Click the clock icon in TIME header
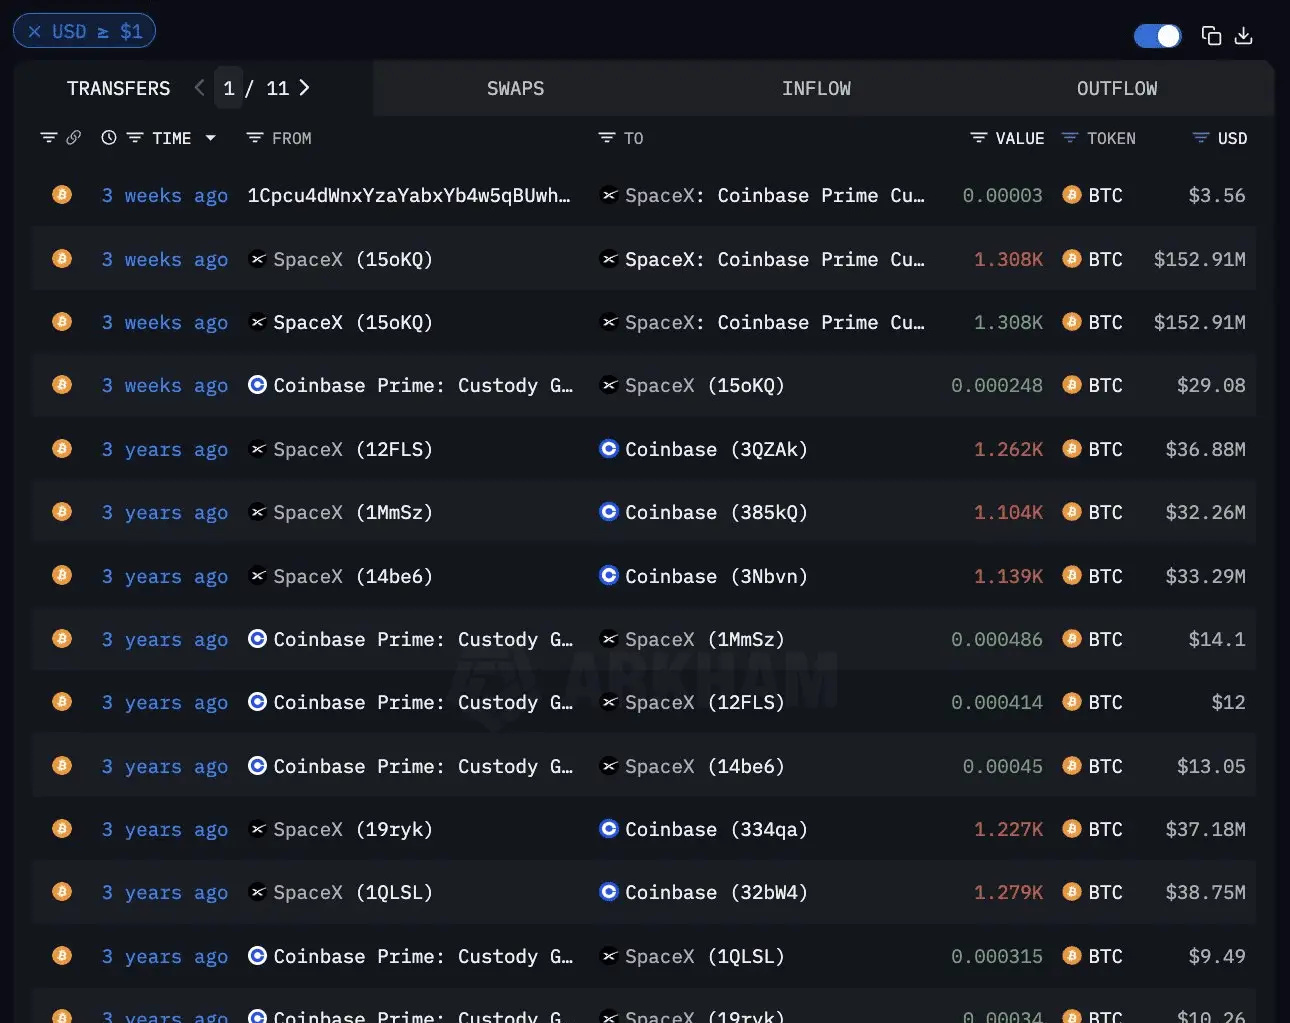This screenshot has height=1023, width=1290. (109, 138)
